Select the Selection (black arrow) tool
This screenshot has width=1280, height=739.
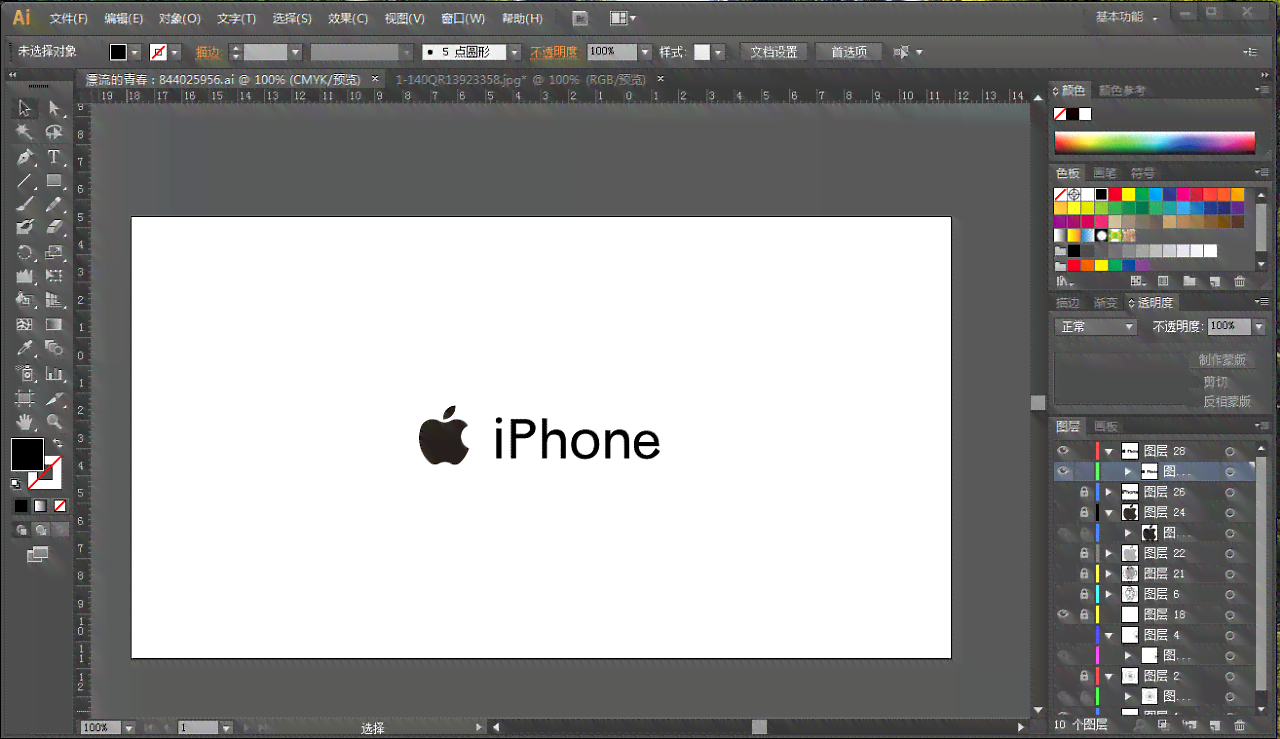point(25,109)
